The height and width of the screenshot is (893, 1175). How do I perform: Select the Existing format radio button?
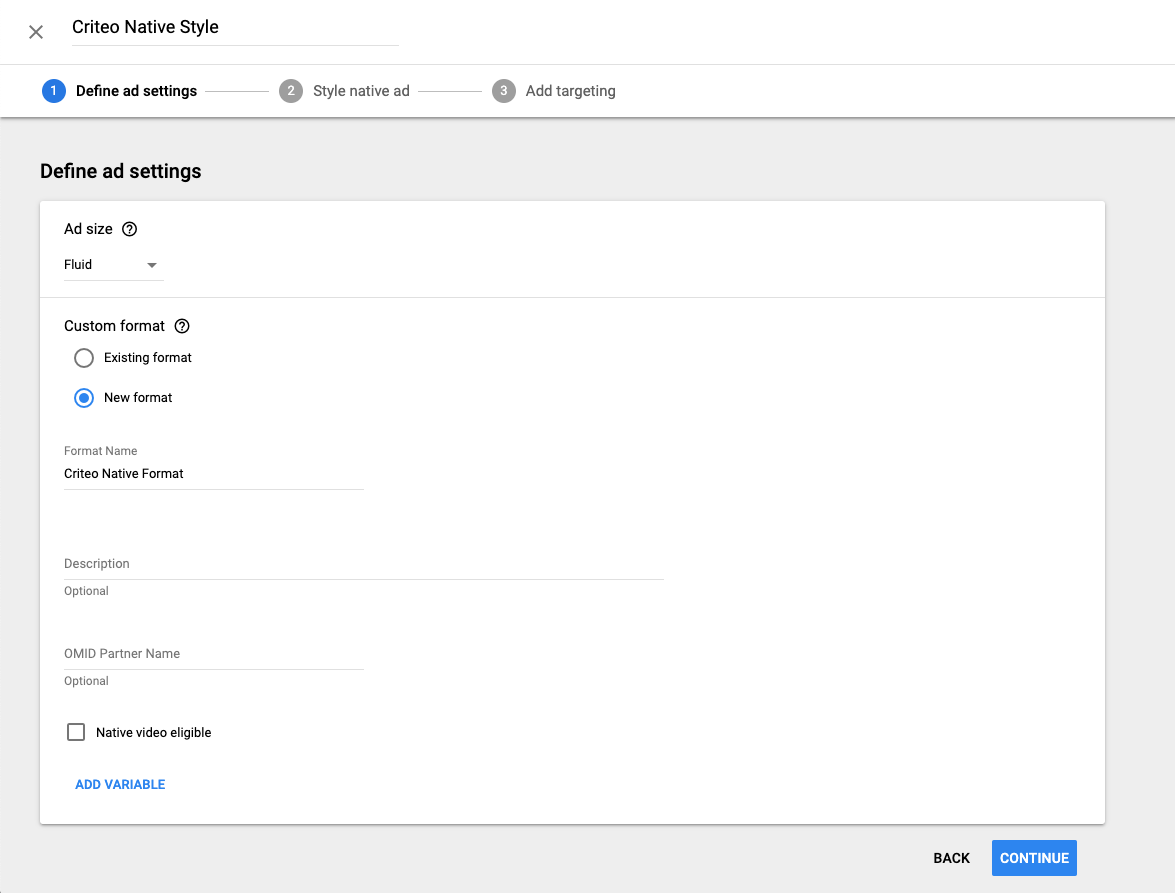[84, 358]
